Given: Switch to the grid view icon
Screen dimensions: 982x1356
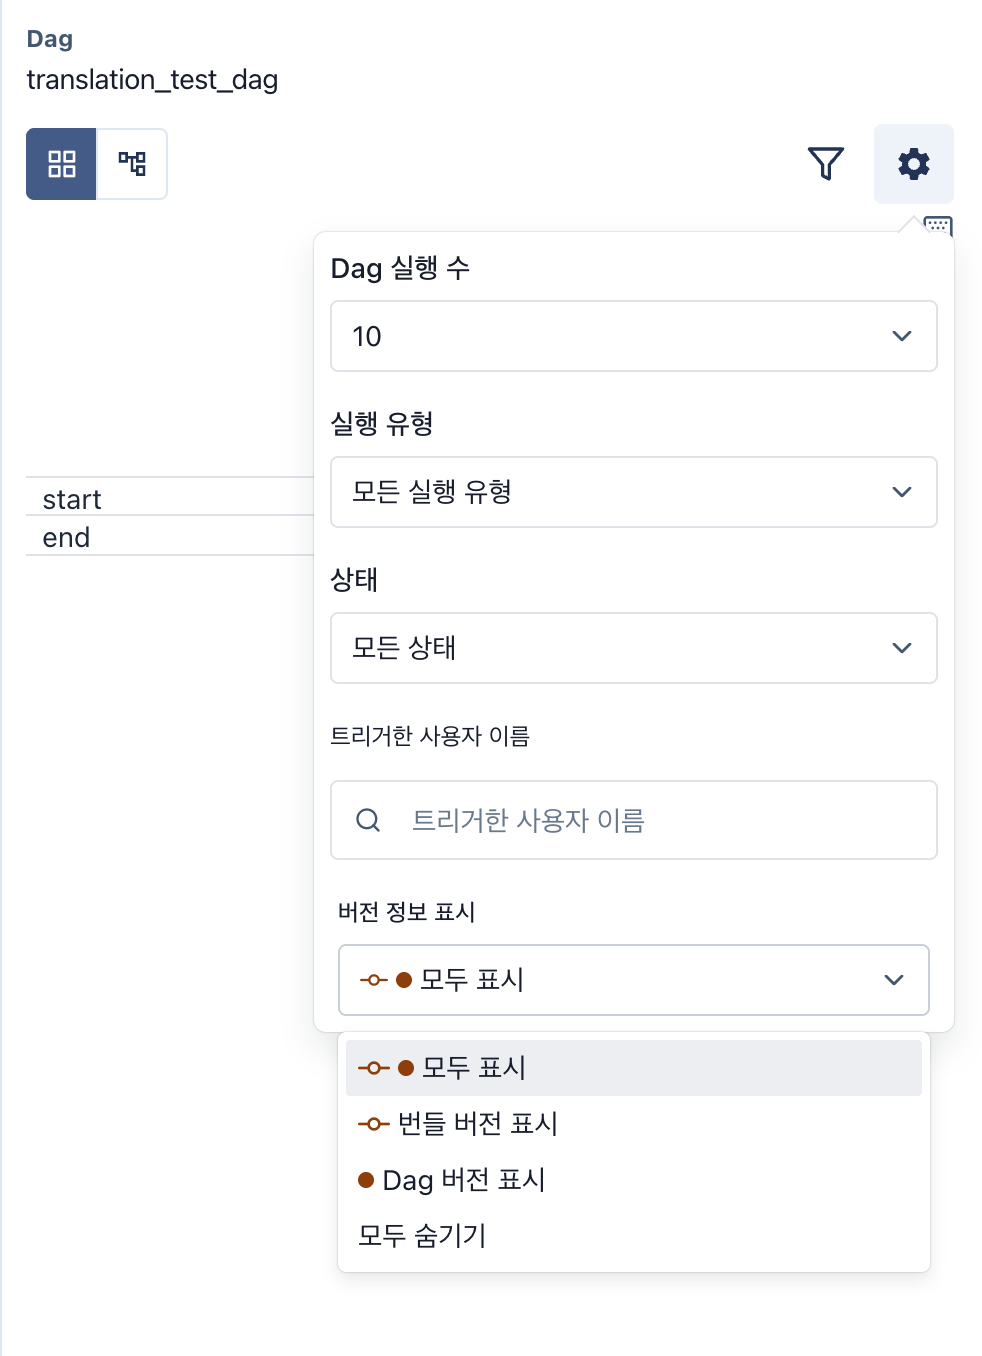Looking at the screenshot, I should click(x=61, y=164).
